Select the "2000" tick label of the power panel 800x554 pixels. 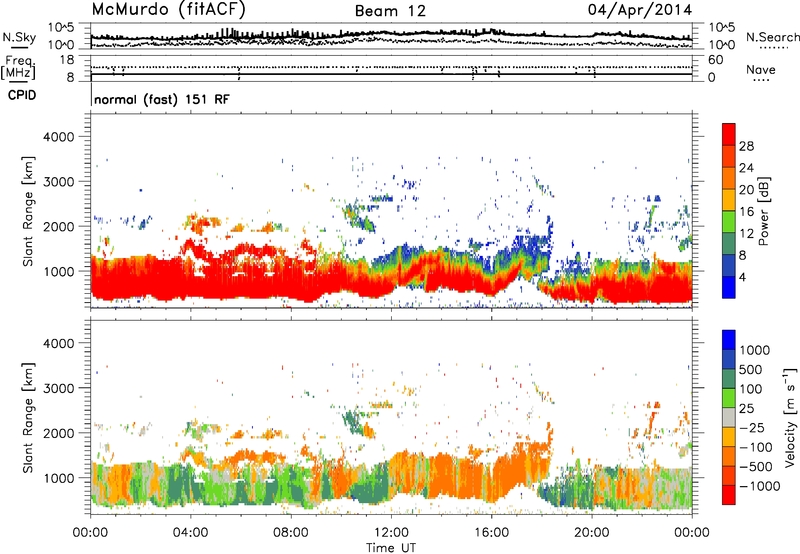coord(58,227)
